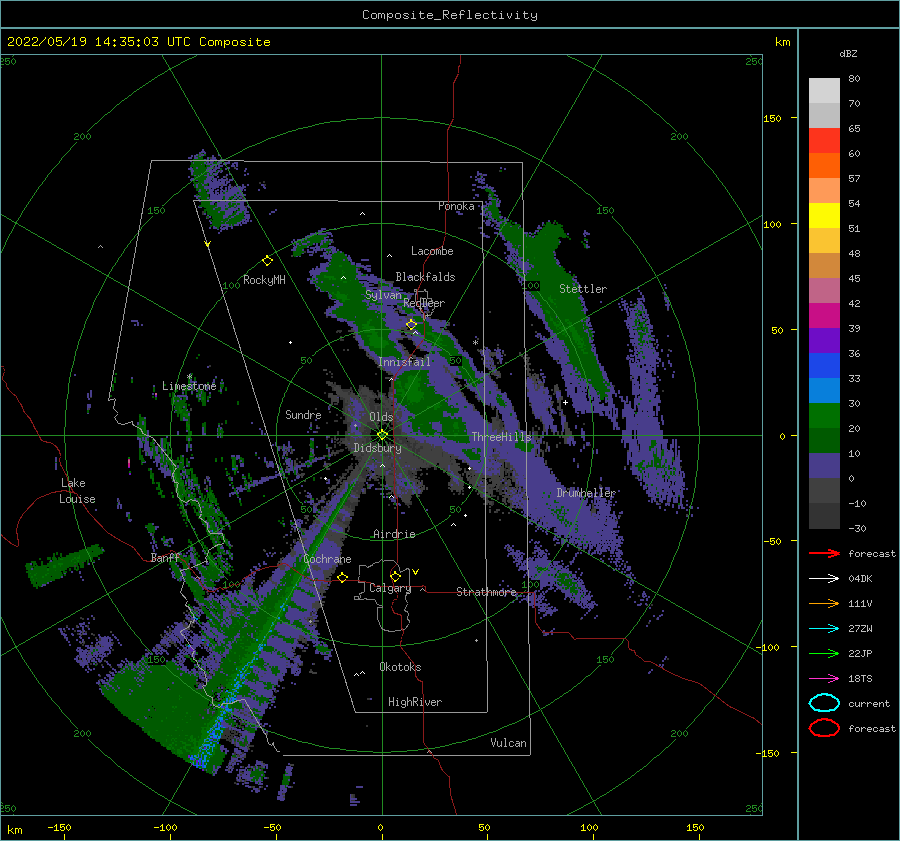Click the Okotoks label

pos(400,667)
